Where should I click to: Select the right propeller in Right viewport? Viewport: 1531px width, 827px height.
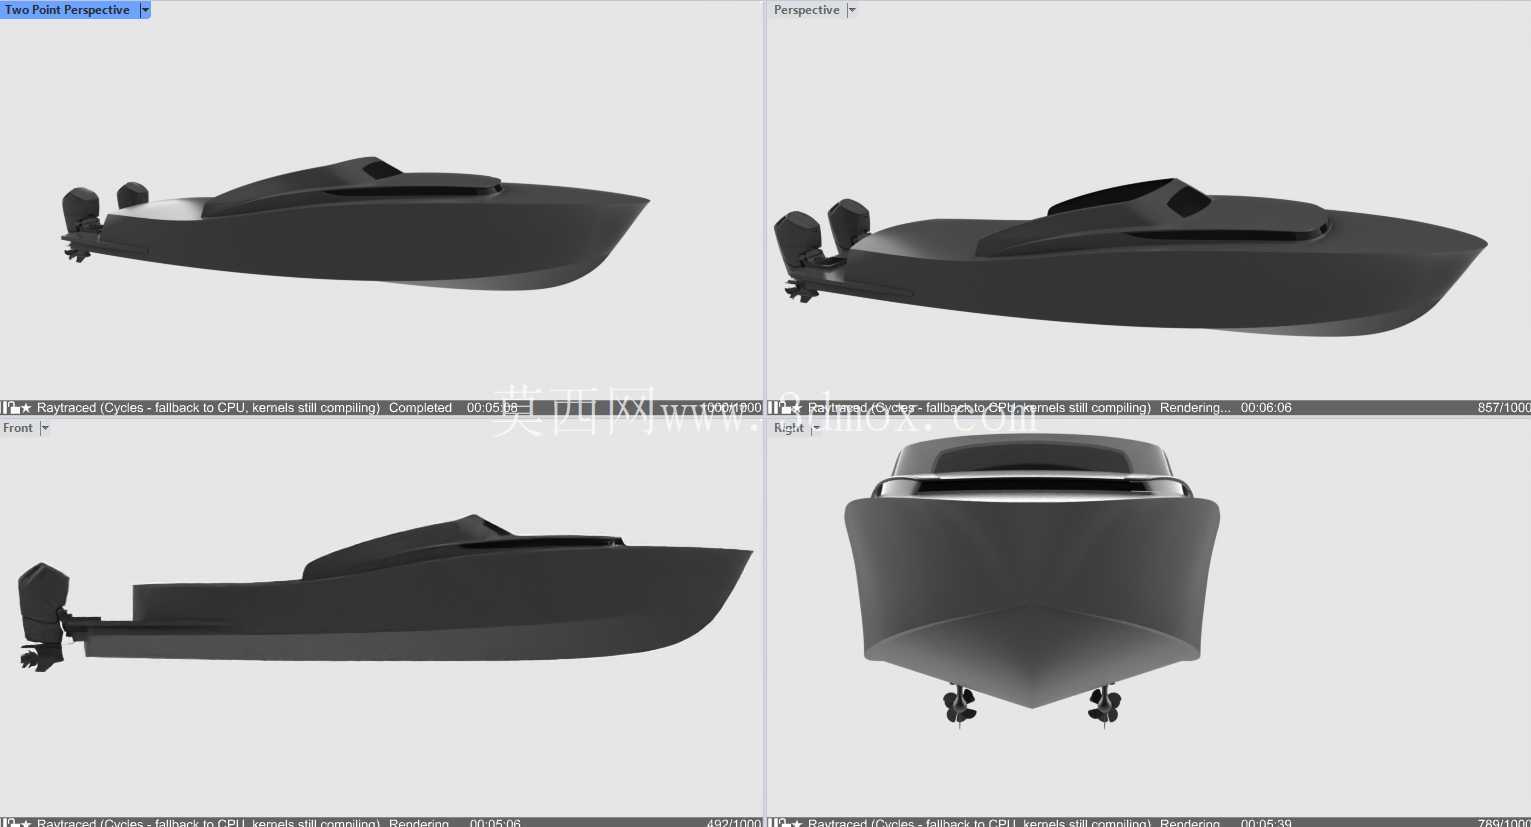click(x=1104, y=704)
